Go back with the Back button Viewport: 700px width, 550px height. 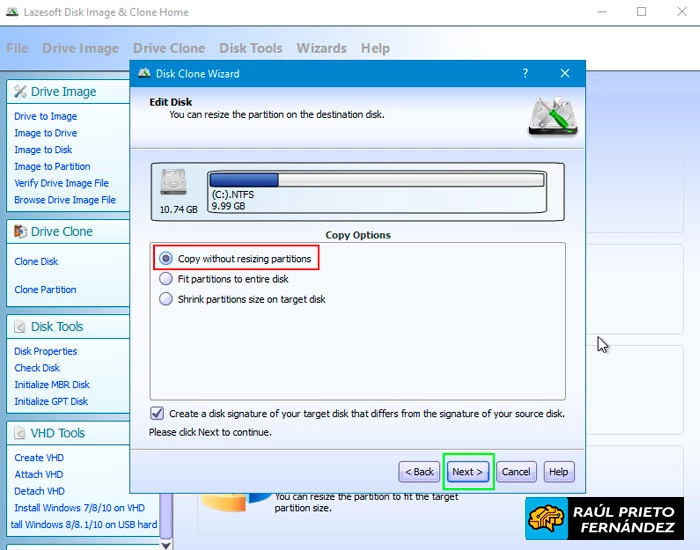(419, 472)
